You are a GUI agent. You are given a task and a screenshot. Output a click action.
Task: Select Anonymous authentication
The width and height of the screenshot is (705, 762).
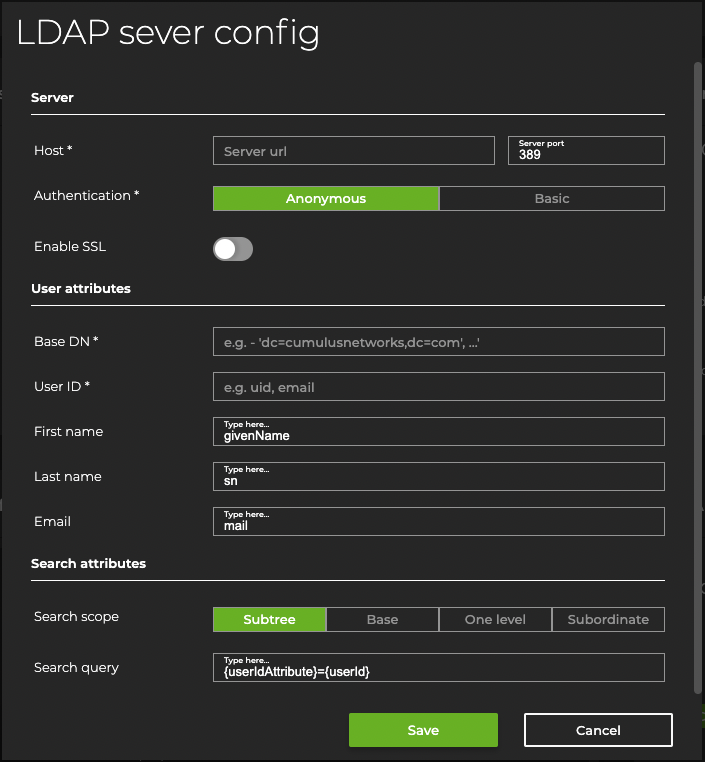pos(325,199)
